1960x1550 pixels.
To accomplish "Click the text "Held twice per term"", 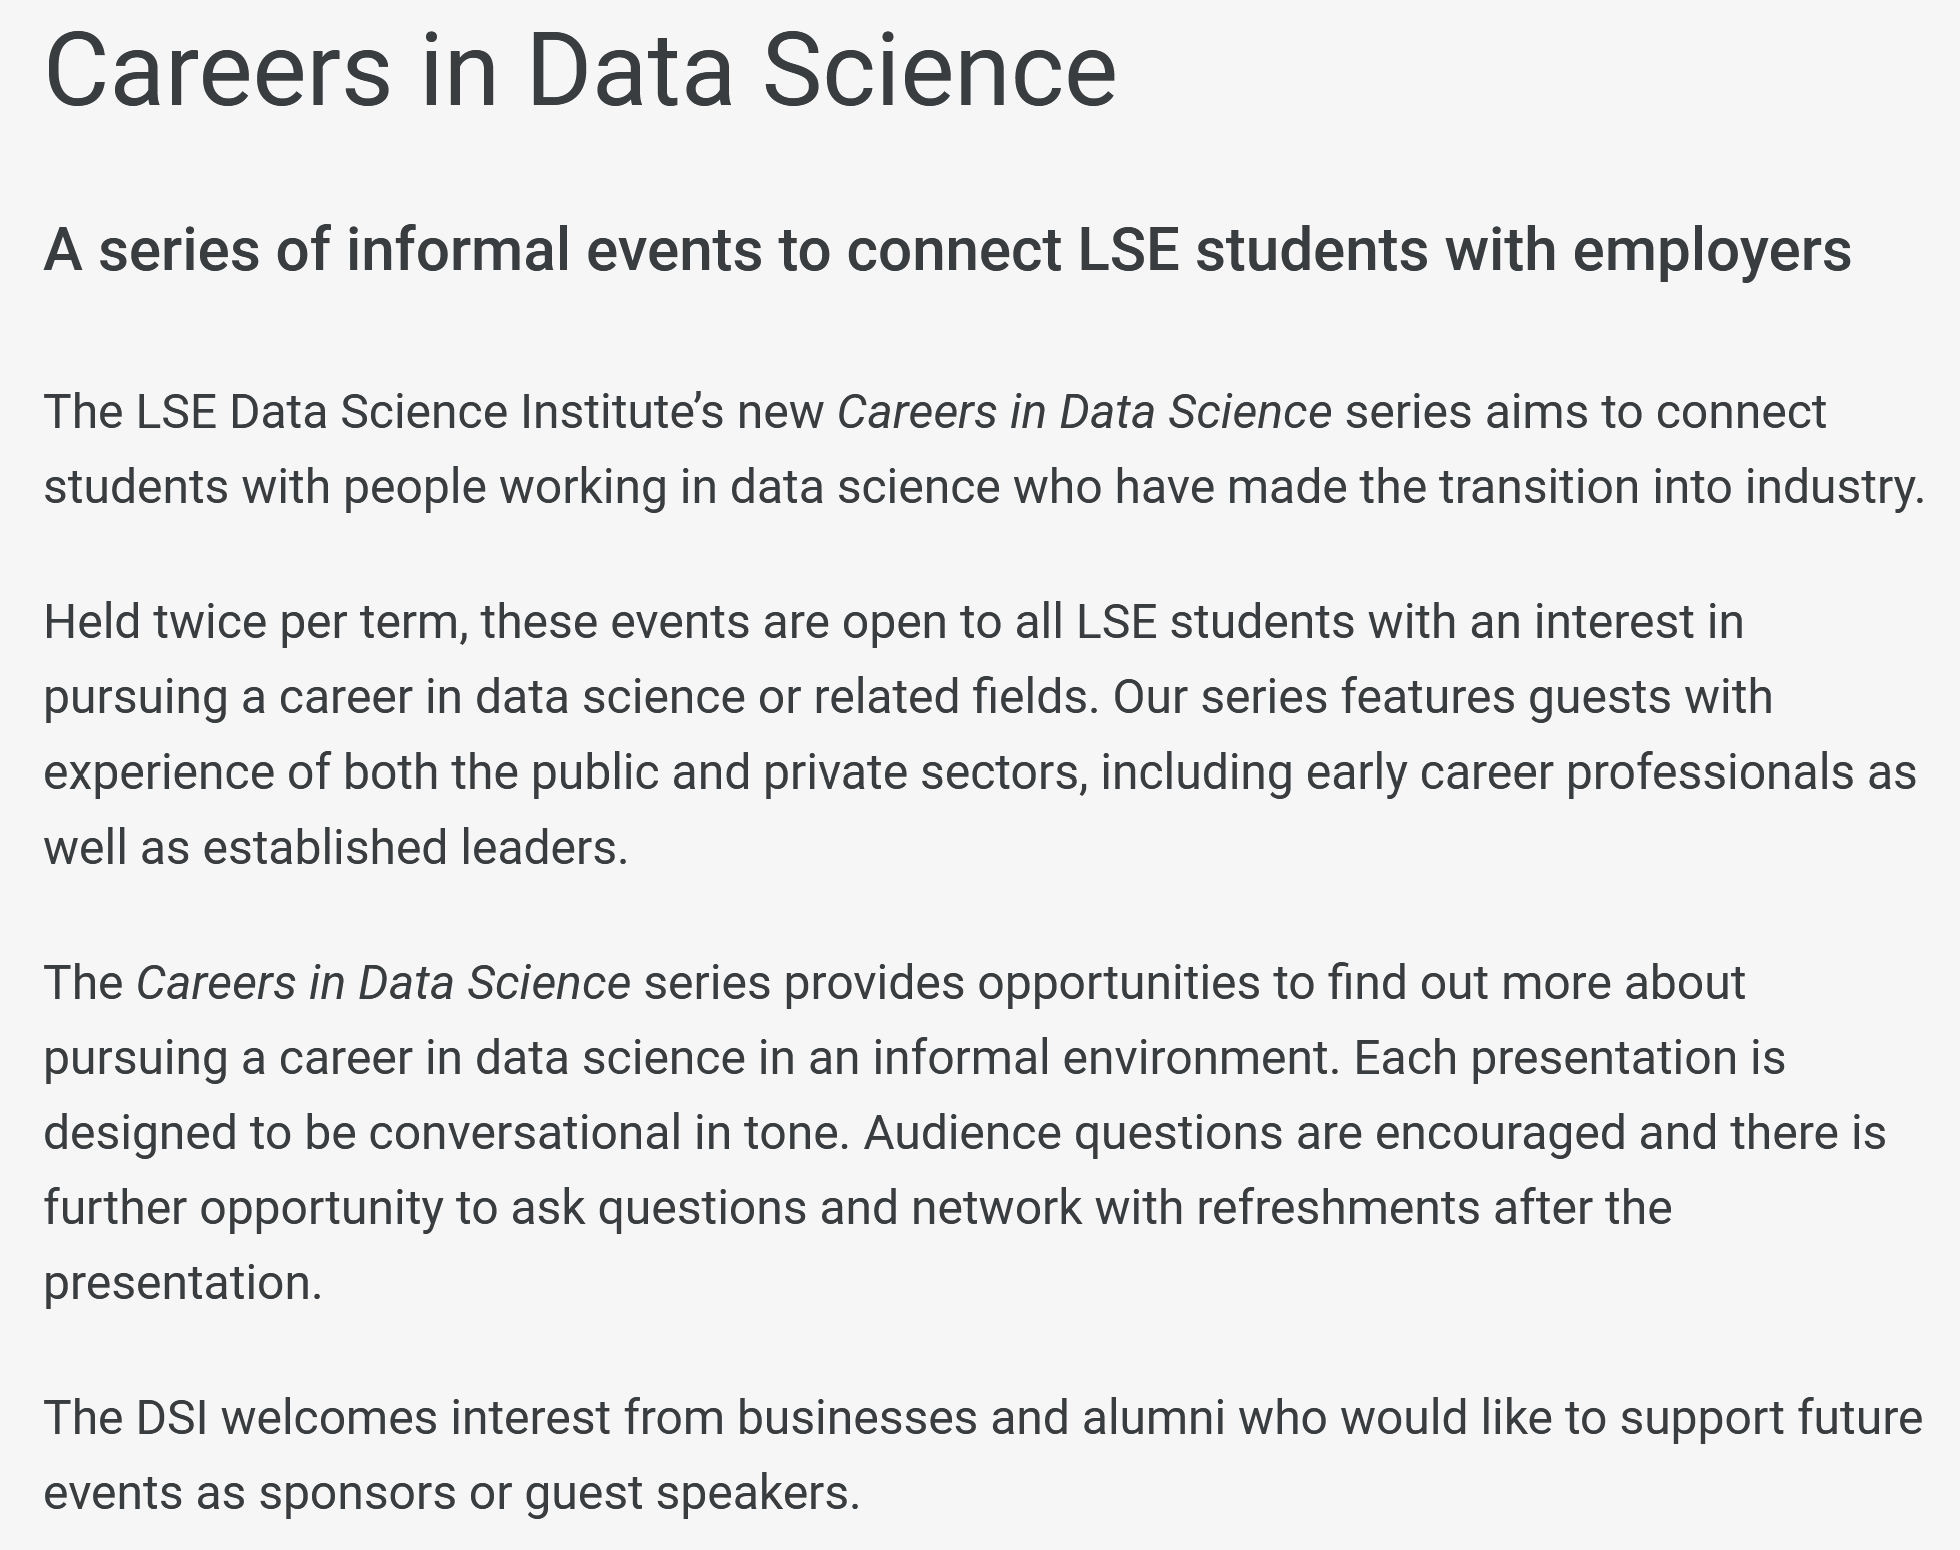I will [255, 622].
